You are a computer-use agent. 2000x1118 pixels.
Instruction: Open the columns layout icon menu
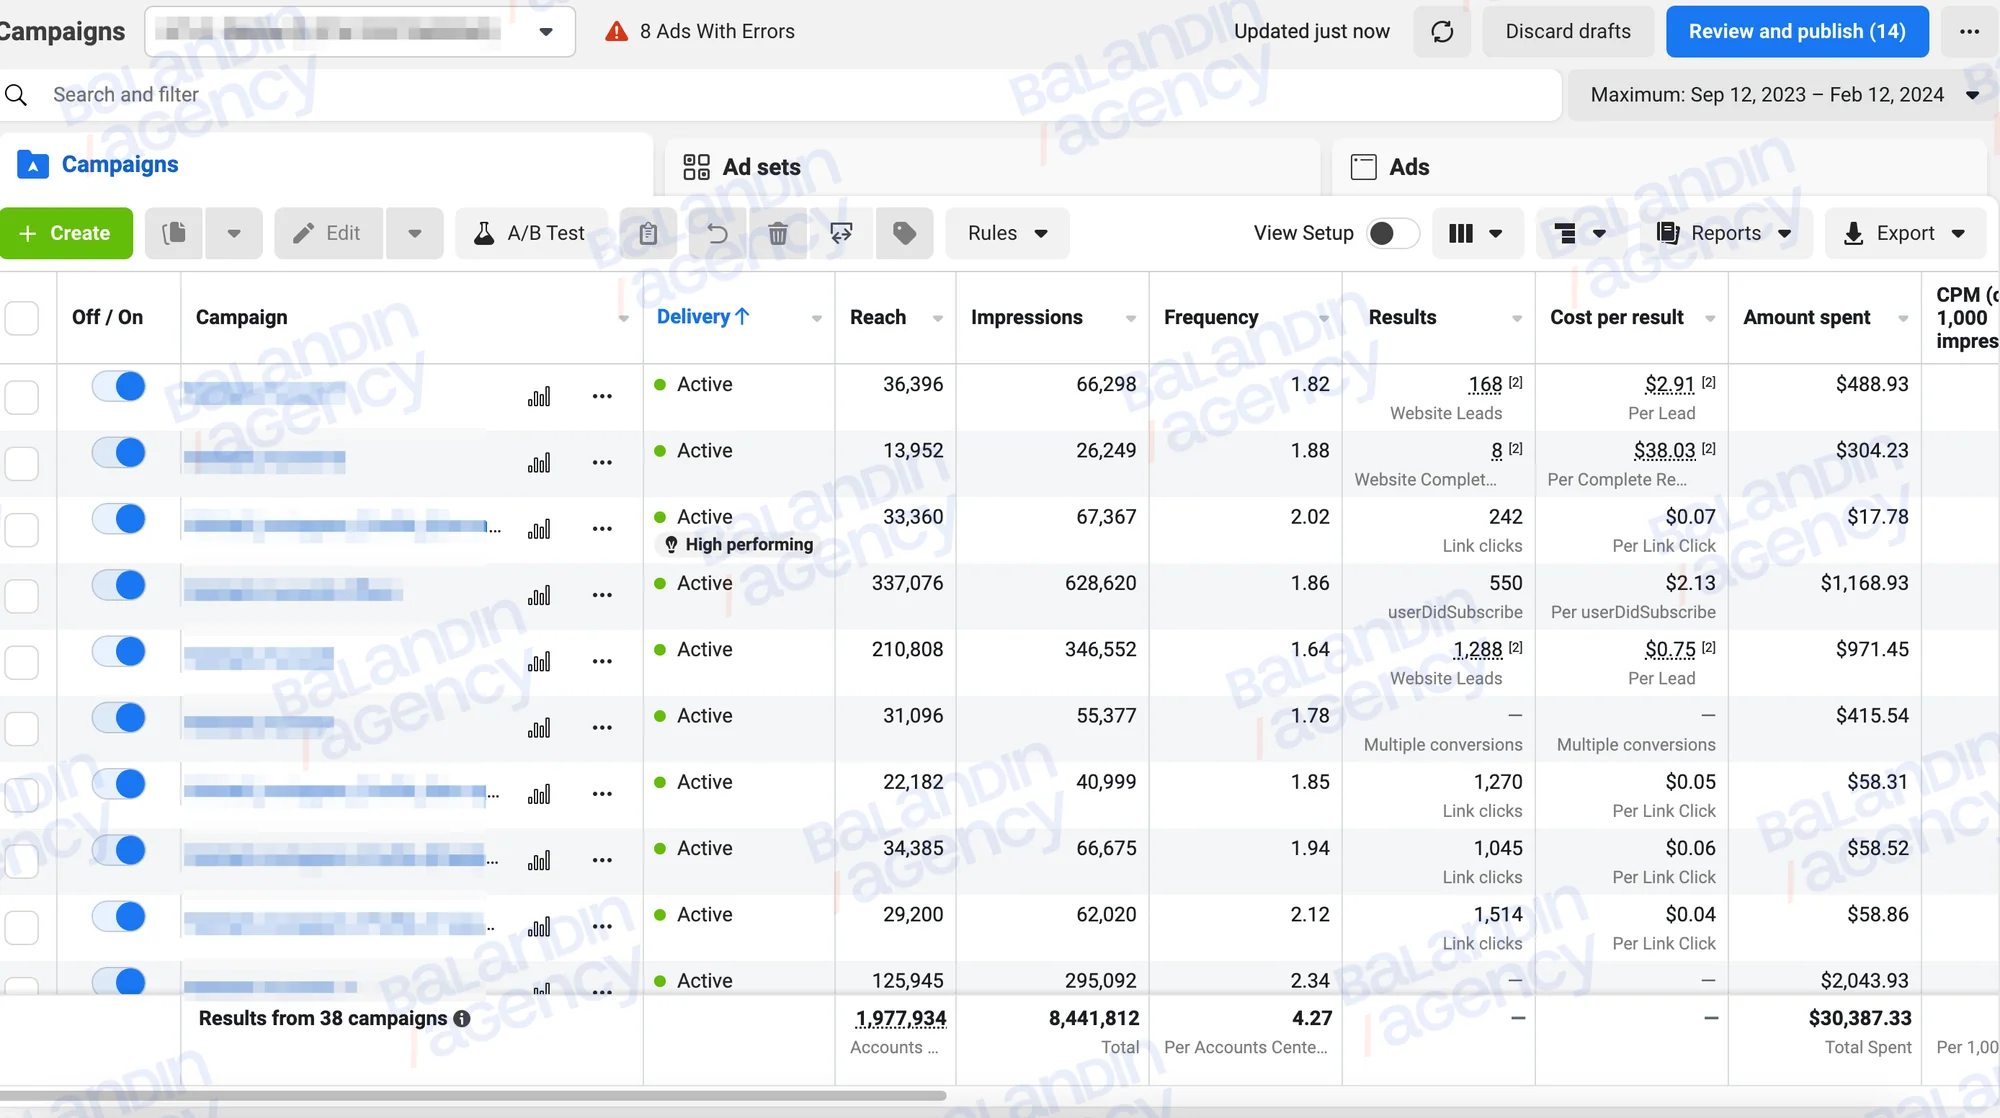pyautogui.click(x=1477, y=233)
